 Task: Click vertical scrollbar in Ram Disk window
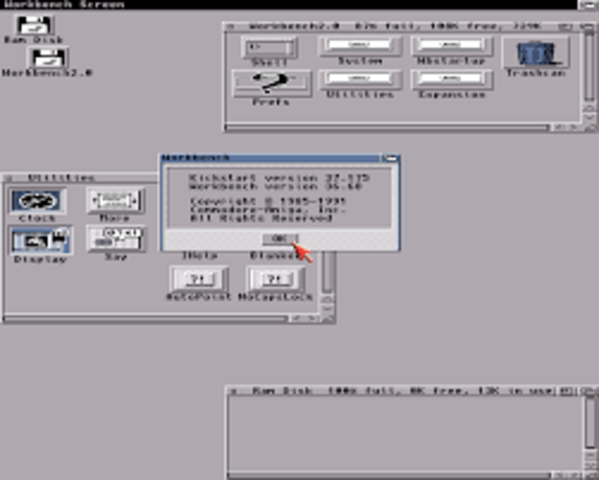click(x=590, y=422)
